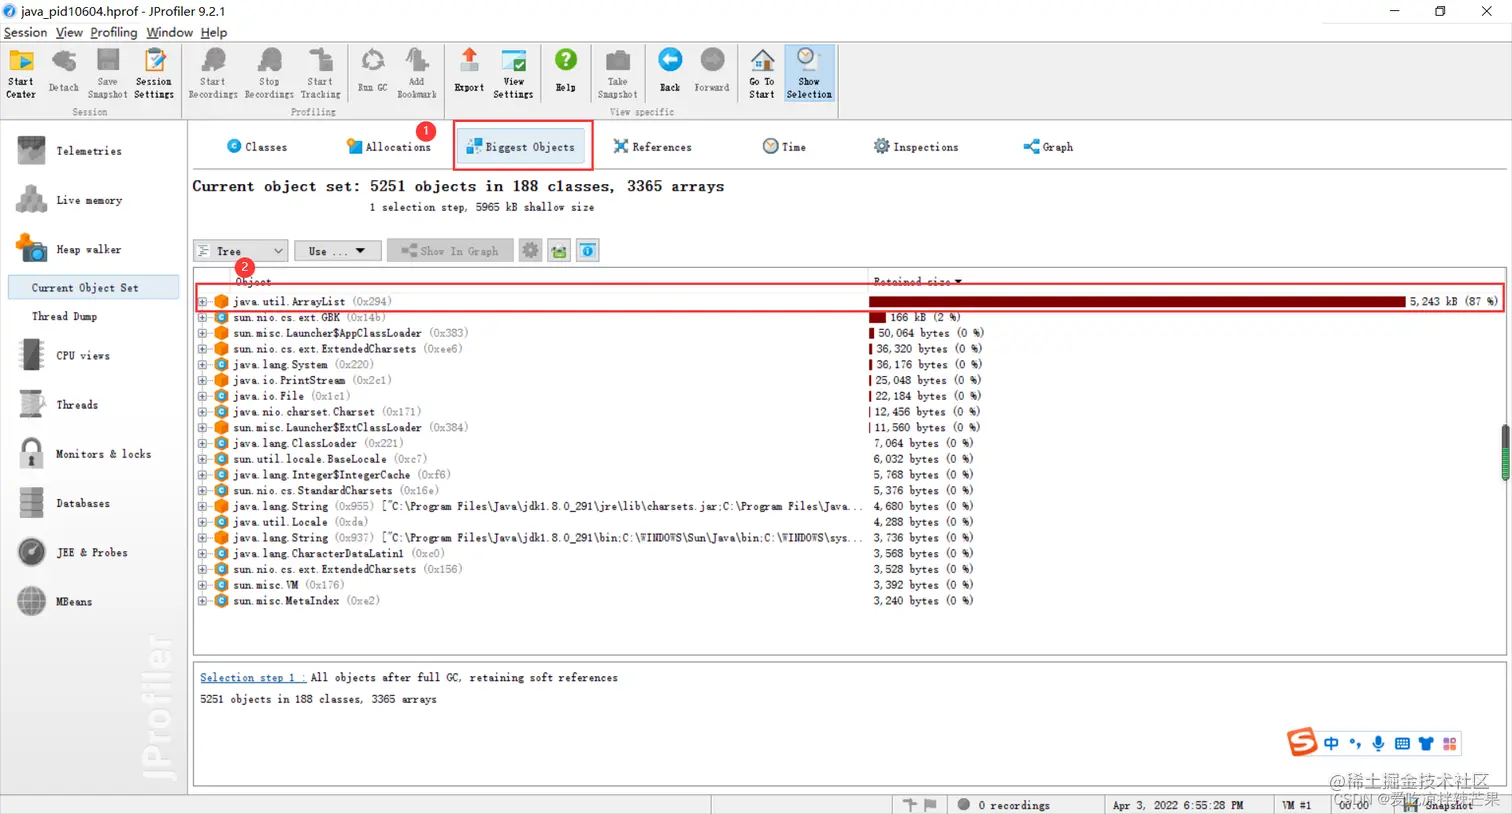Select Thread Dump in sidebar
The width and height of the screenshot is (1512, 814).
[x=64, y=316]
